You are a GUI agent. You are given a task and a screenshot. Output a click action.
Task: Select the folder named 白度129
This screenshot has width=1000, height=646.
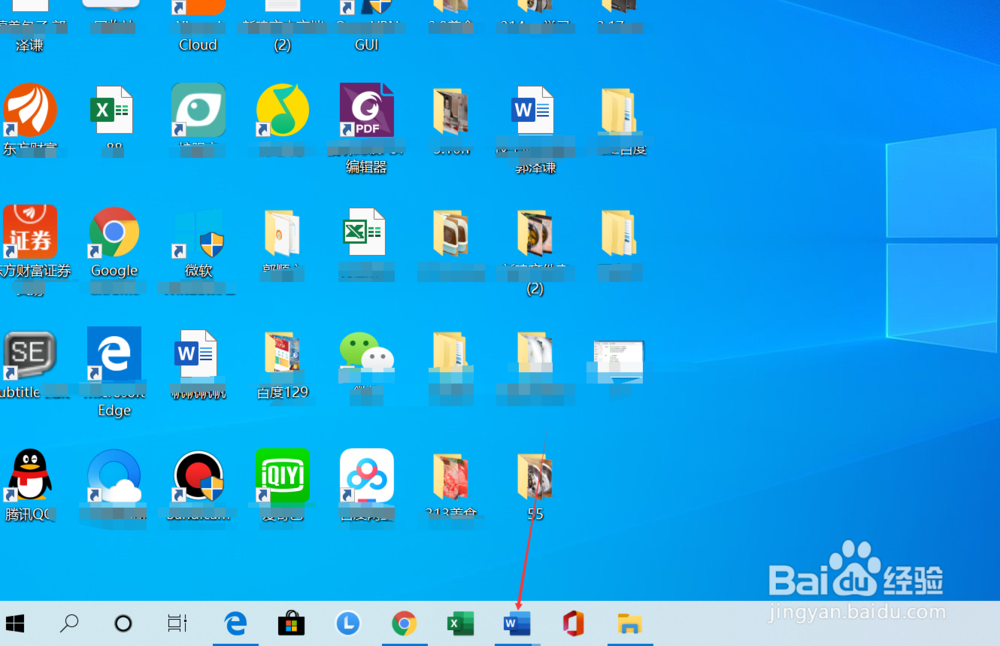tap(283, 353)
